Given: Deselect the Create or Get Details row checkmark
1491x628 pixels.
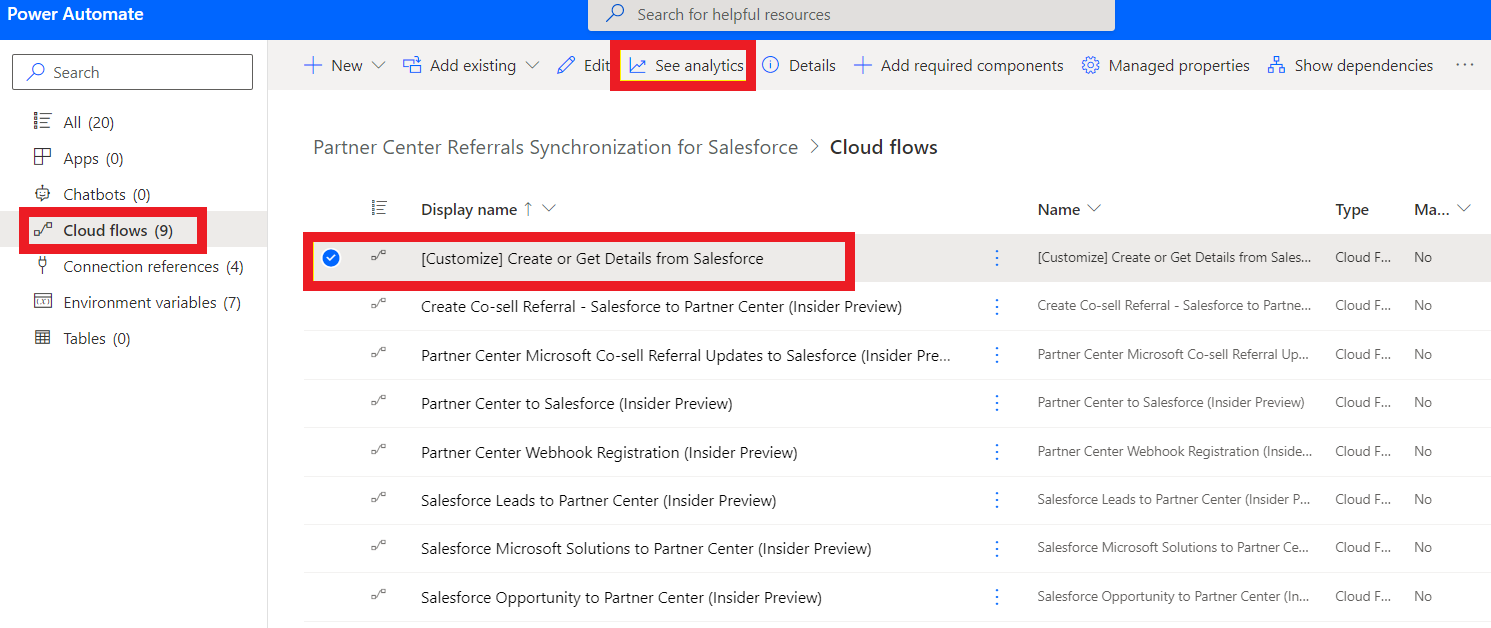Looking at the screenshot, I should click(331, 258).
